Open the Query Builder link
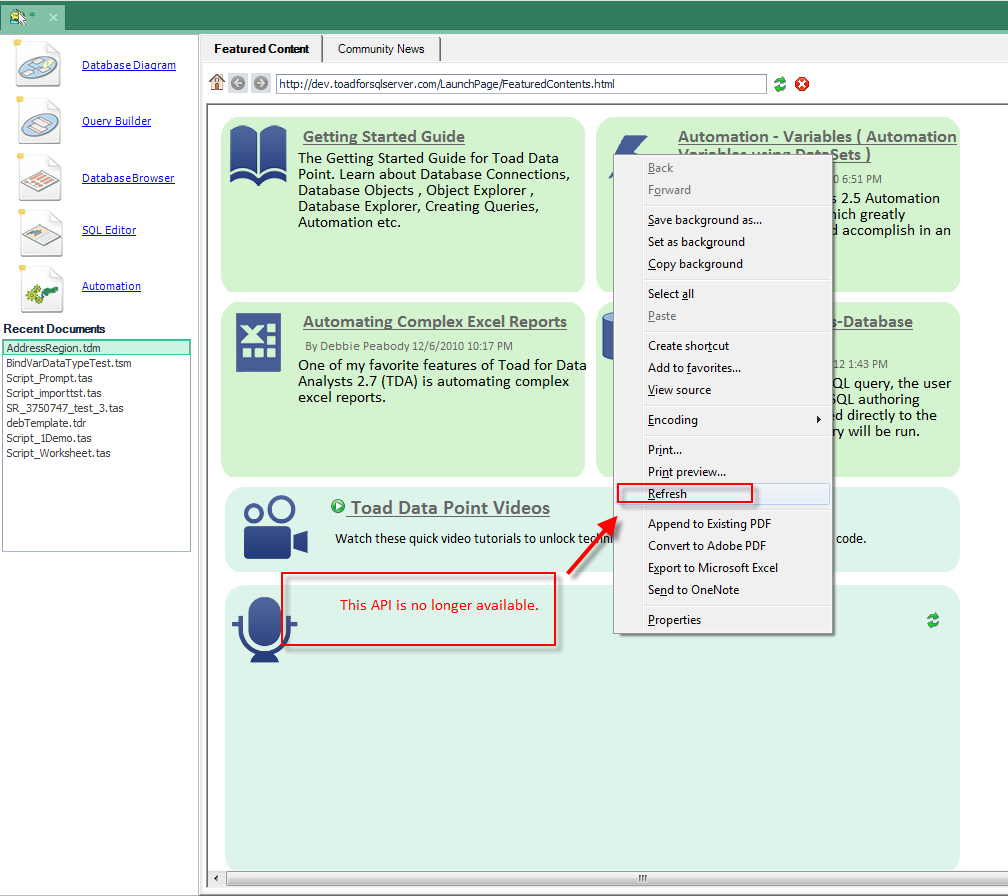The height and width of the screenshot is (896, 1008). 116,121
